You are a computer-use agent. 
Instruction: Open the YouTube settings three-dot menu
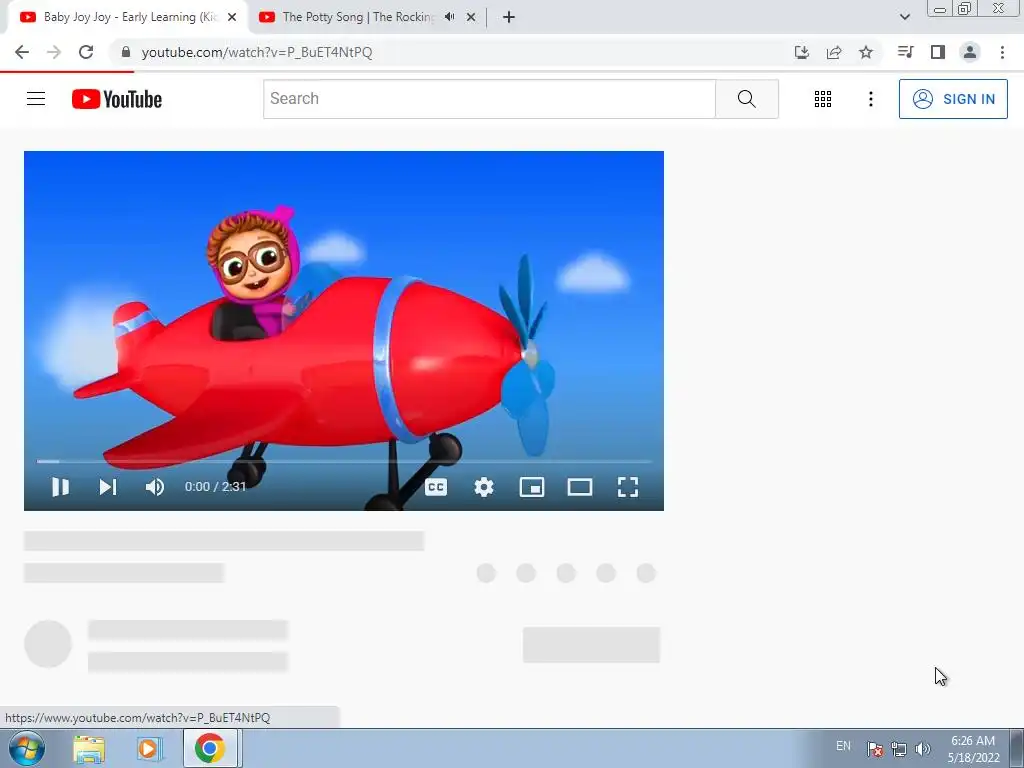coord(871,99)
